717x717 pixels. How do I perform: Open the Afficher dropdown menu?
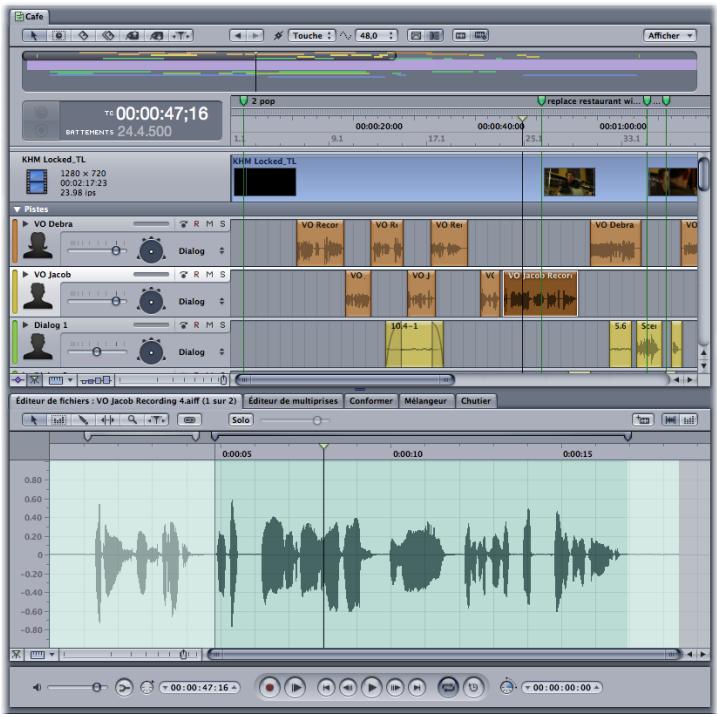pos(669,36)
